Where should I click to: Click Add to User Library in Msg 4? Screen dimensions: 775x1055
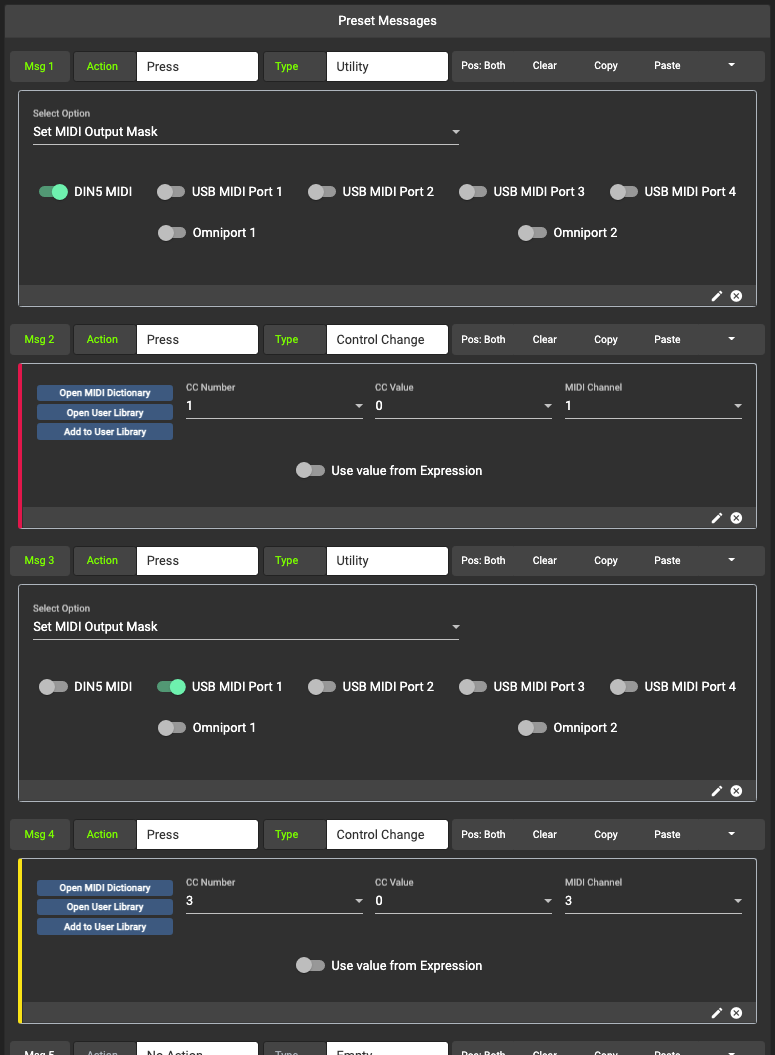[105, 927]
